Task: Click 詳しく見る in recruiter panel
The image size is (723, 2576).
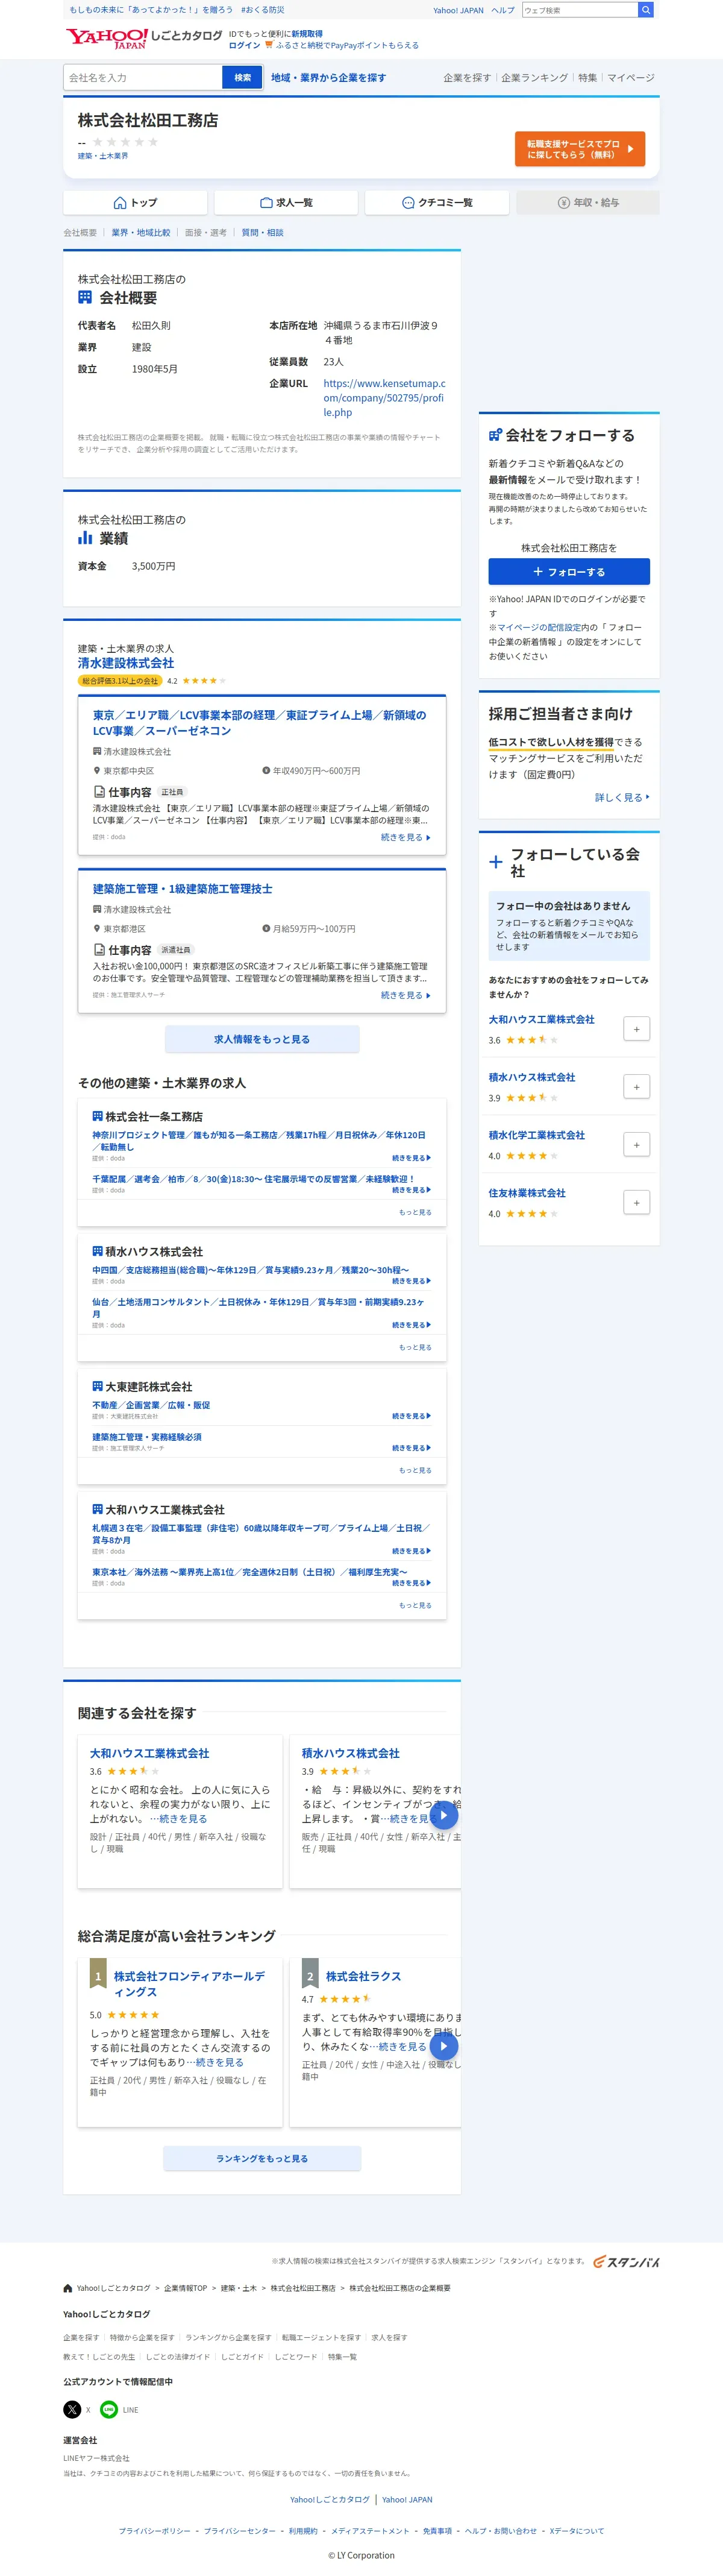Action: click(622, 798)
